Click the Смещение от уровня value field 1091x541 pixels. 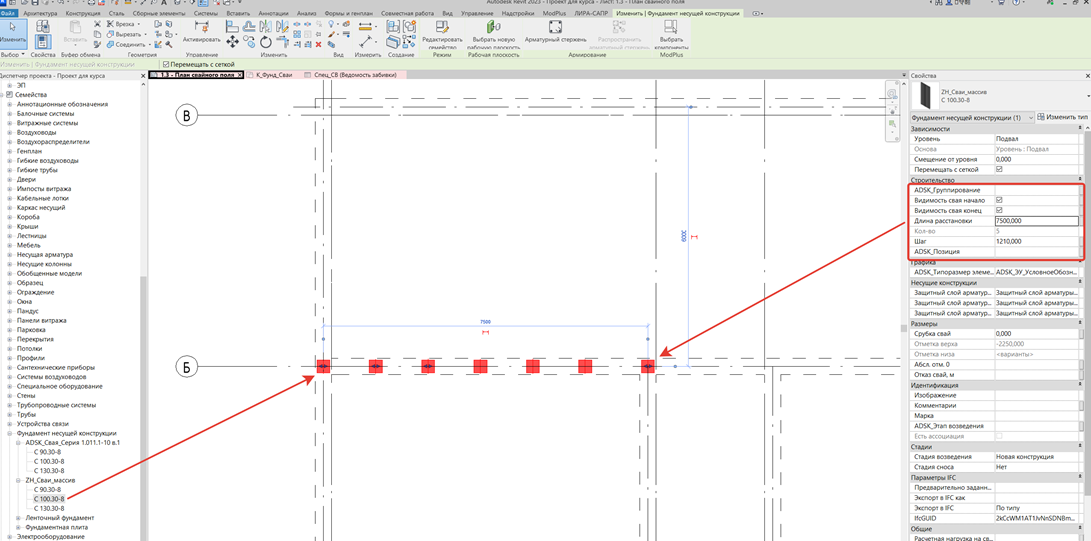pos(1036,159)
